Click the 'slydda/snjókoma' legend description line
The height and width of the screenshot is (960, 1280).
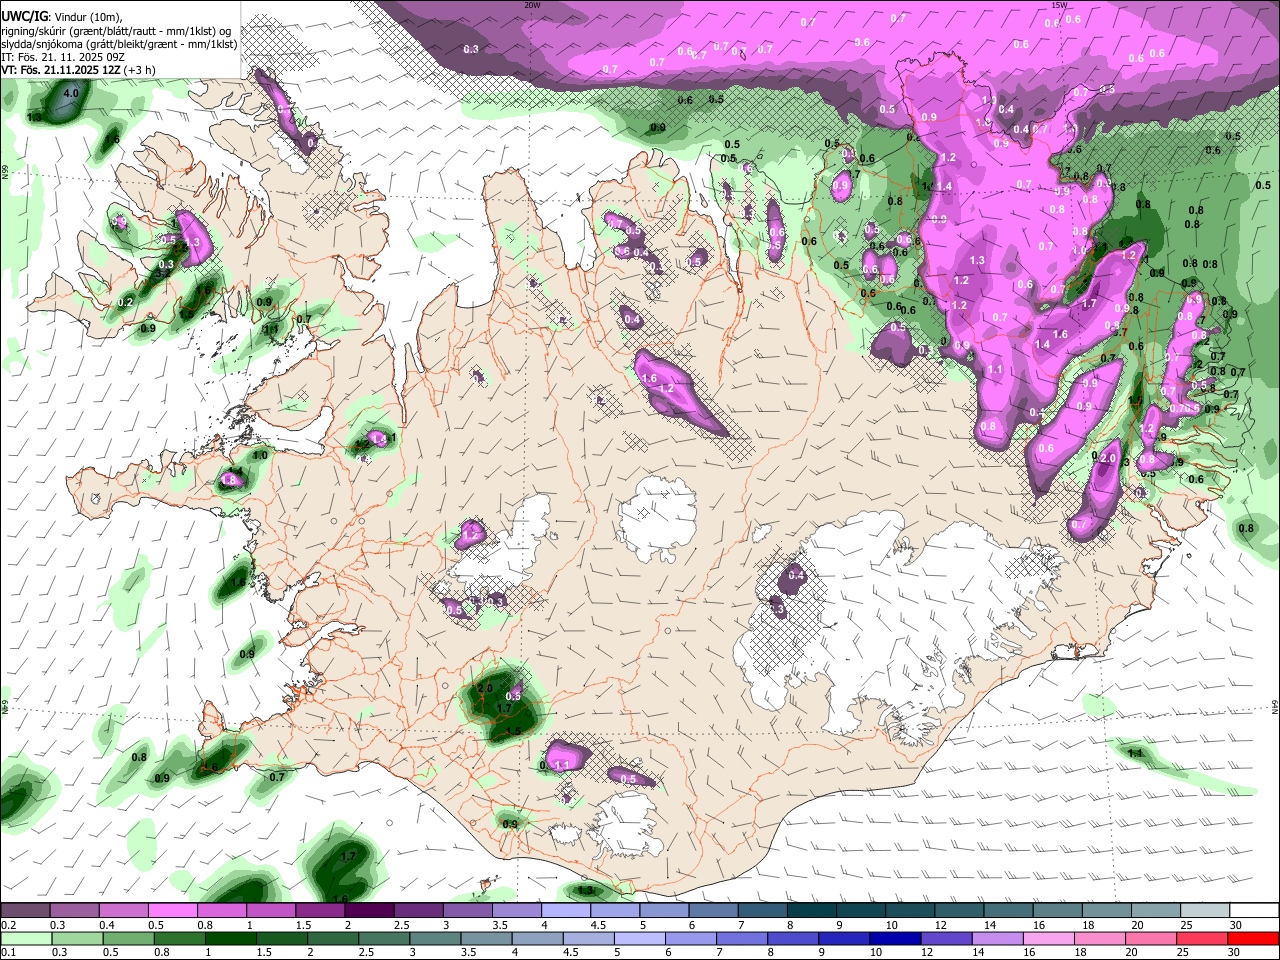pos(119,44)
